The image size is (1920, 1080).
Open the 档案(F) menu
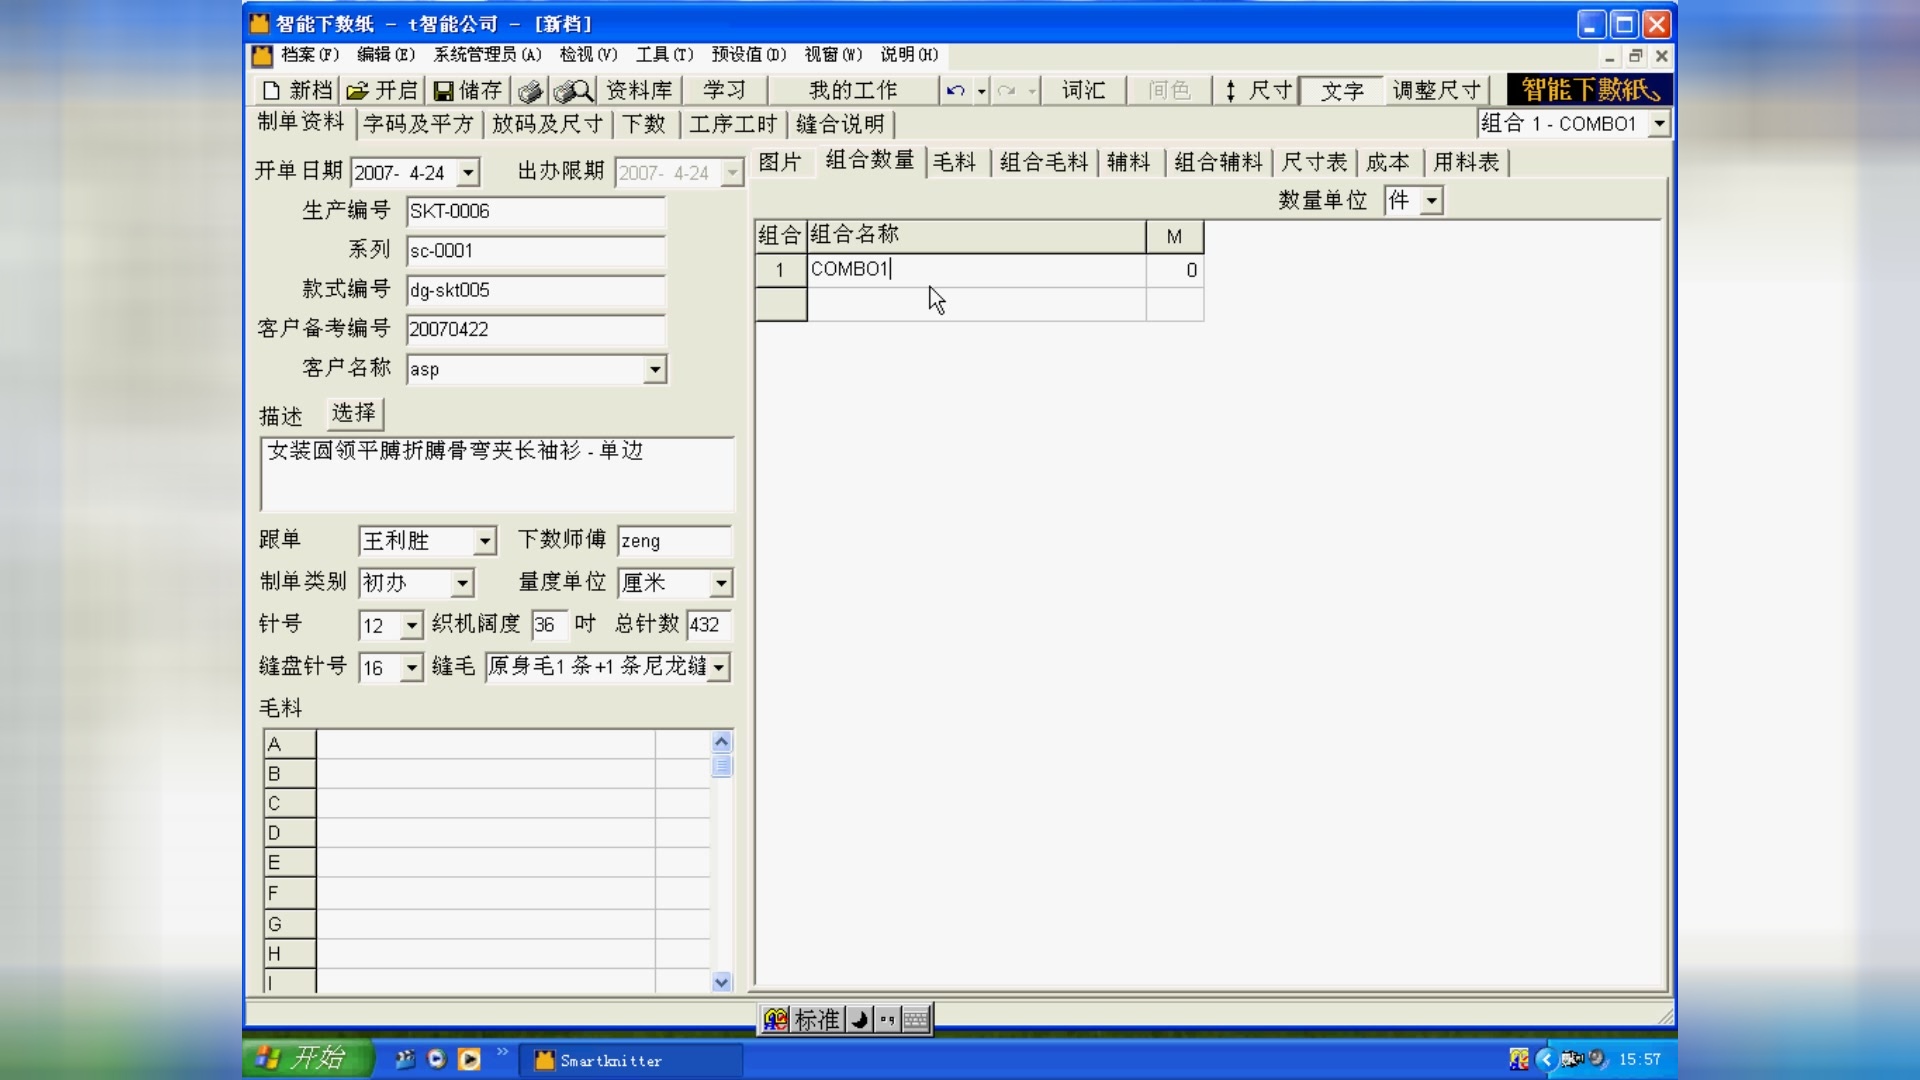point(310,55)
